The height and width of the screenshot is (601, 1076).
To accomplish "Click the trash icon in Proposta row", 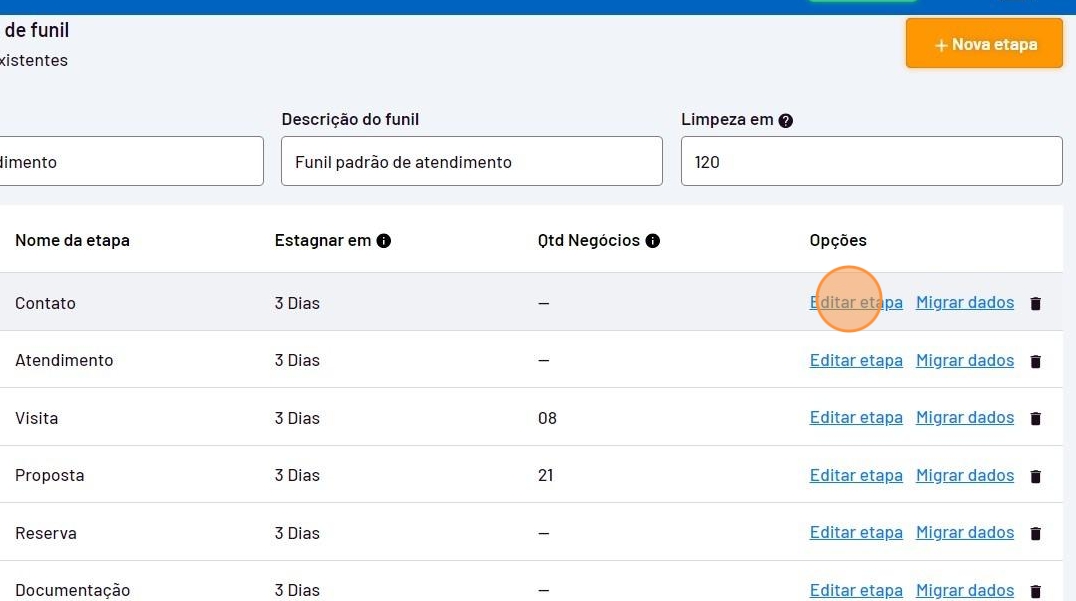I will [1035, 477].
